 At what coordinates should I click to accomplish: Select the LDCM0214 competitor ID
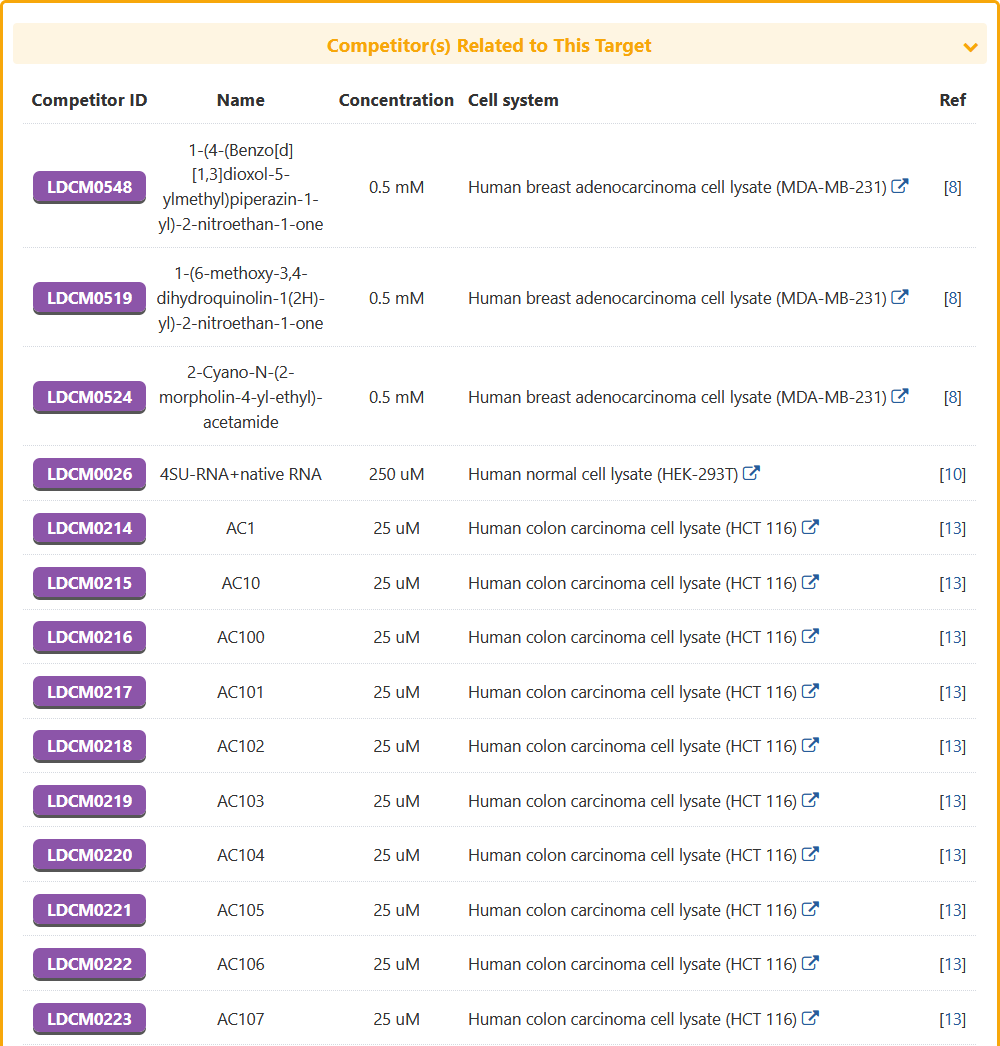(x=89, y=528)
